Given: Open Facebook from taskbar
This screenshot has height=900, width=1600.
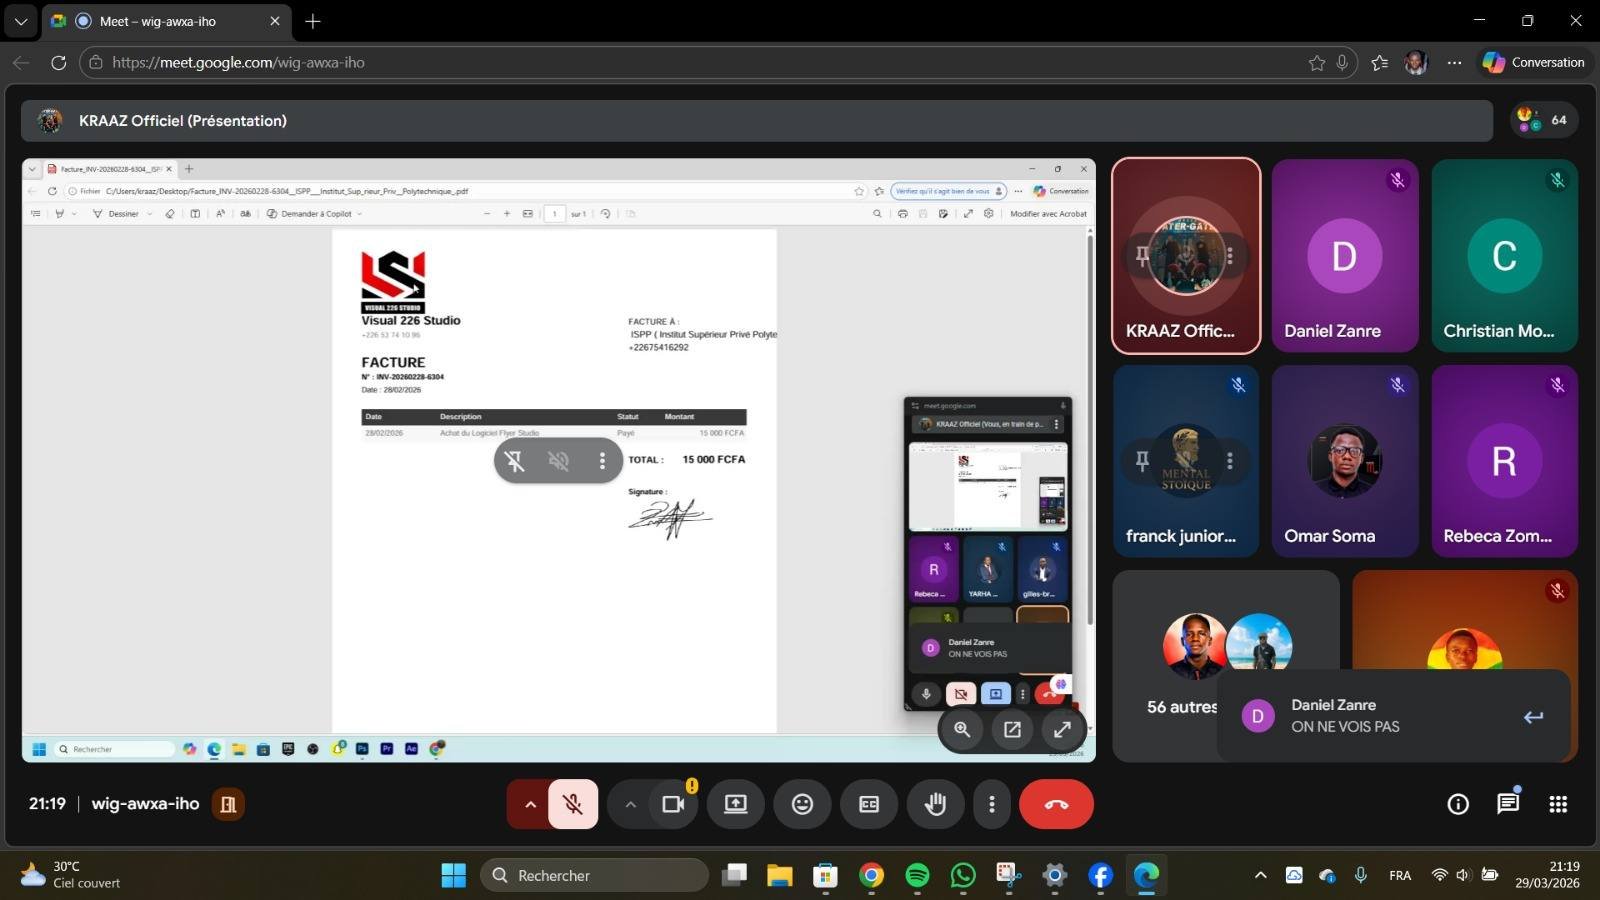Looking at the screenshot, I should pos(1100,875).
